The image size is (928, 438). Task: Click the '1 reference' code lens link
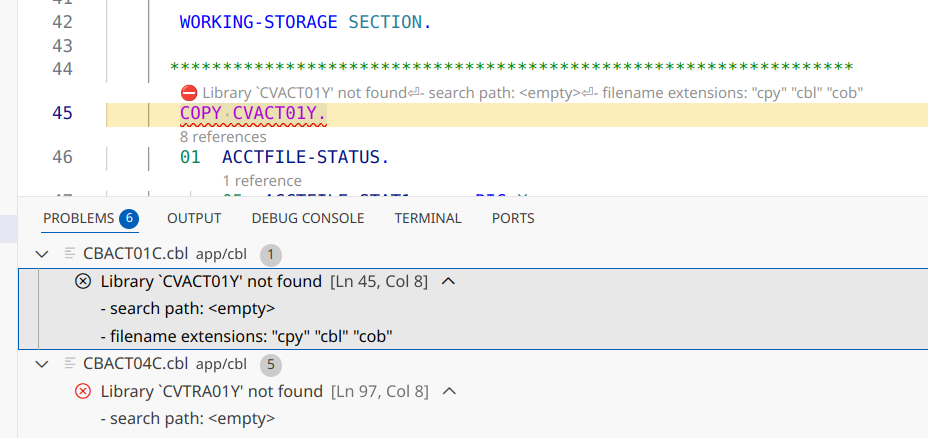tap(262, 181)
